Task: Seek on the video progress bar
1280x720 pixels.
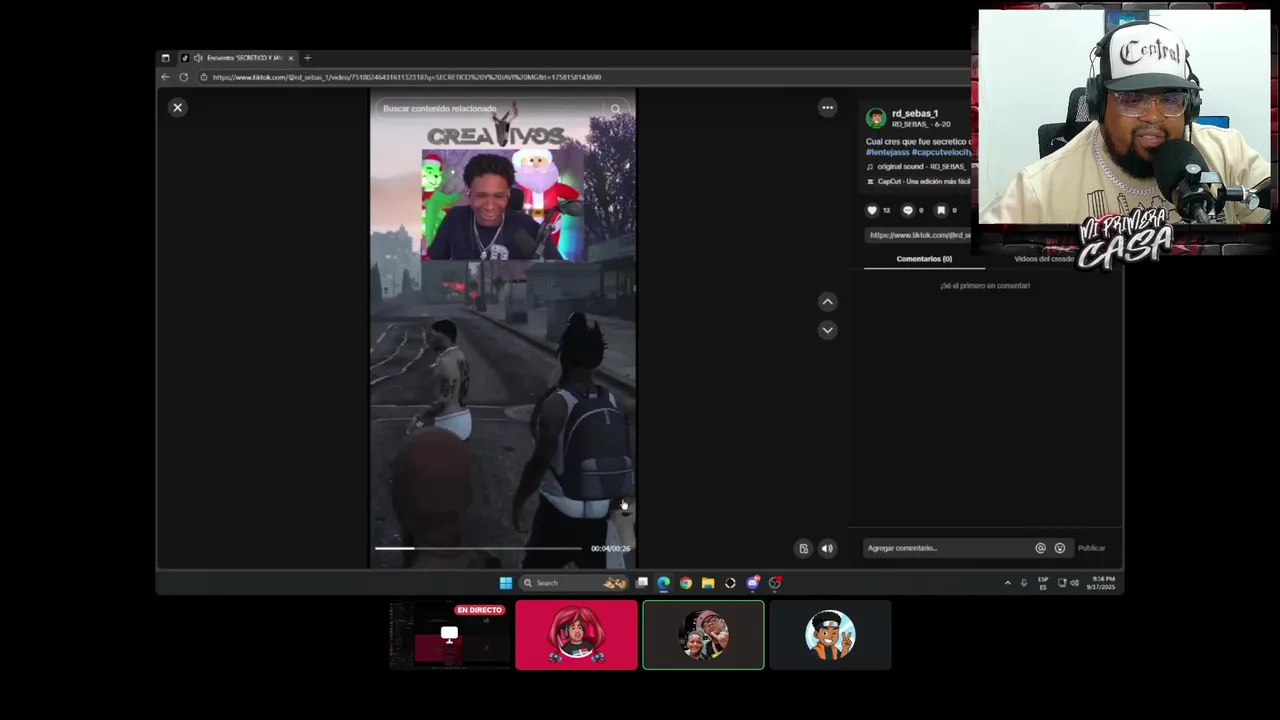Action: pos(478,548)
